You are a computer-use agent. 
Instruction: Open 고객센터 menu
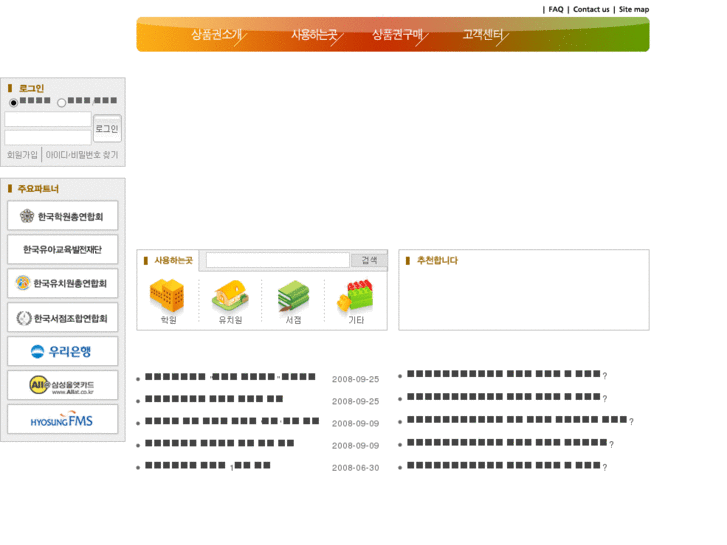483,34
